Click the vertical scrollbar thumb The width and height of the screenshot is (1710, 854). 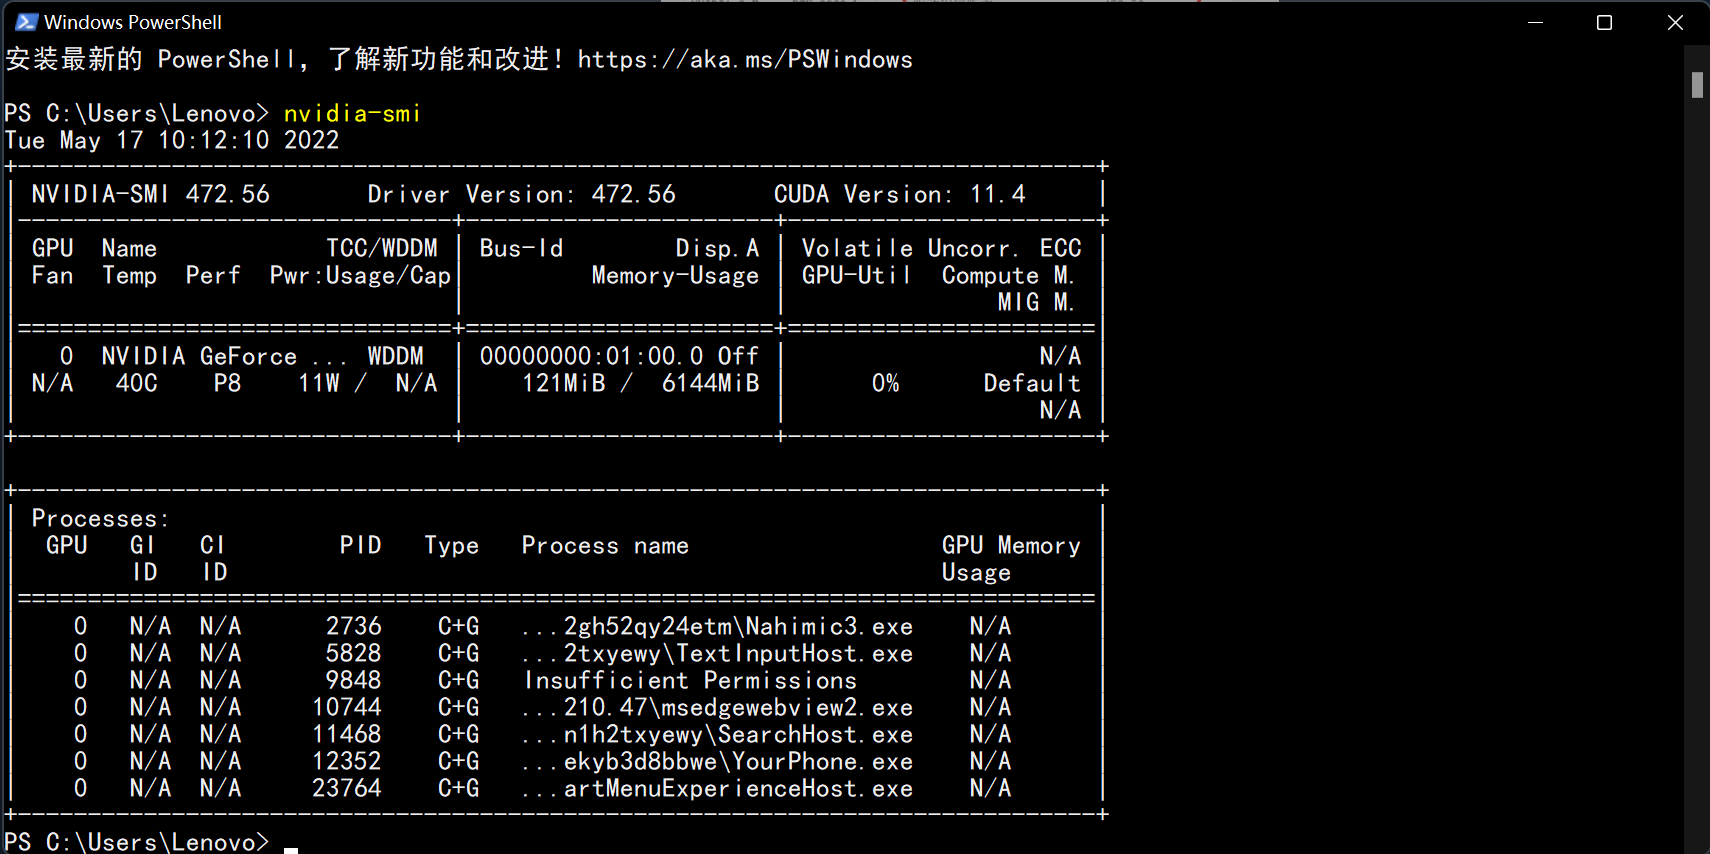[x=1697, y=85]
